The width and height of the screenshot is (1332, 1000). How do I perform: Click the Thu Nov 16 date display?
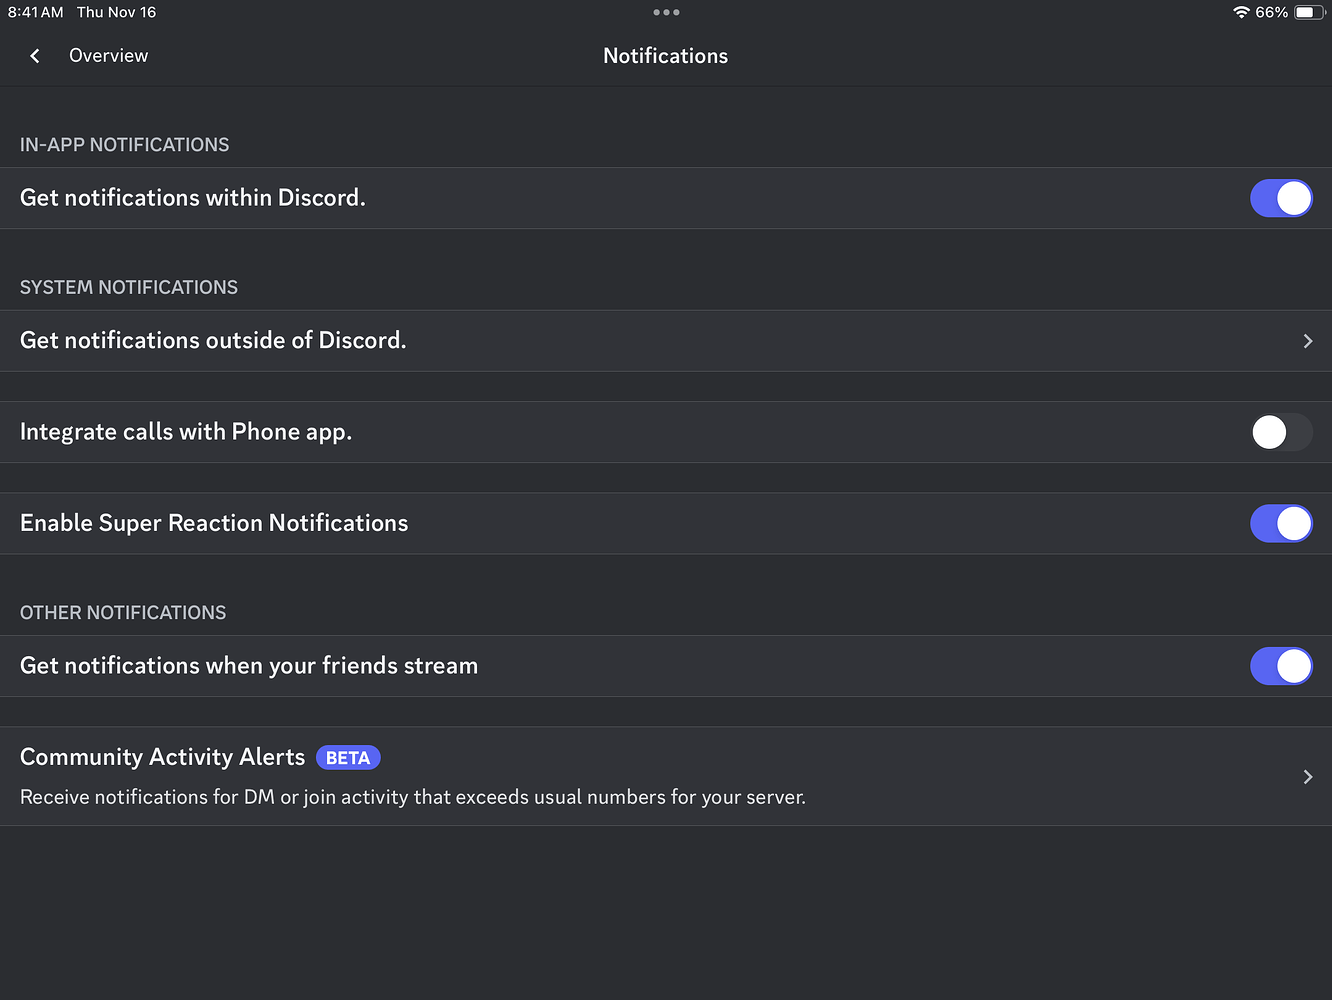[116, 12]
